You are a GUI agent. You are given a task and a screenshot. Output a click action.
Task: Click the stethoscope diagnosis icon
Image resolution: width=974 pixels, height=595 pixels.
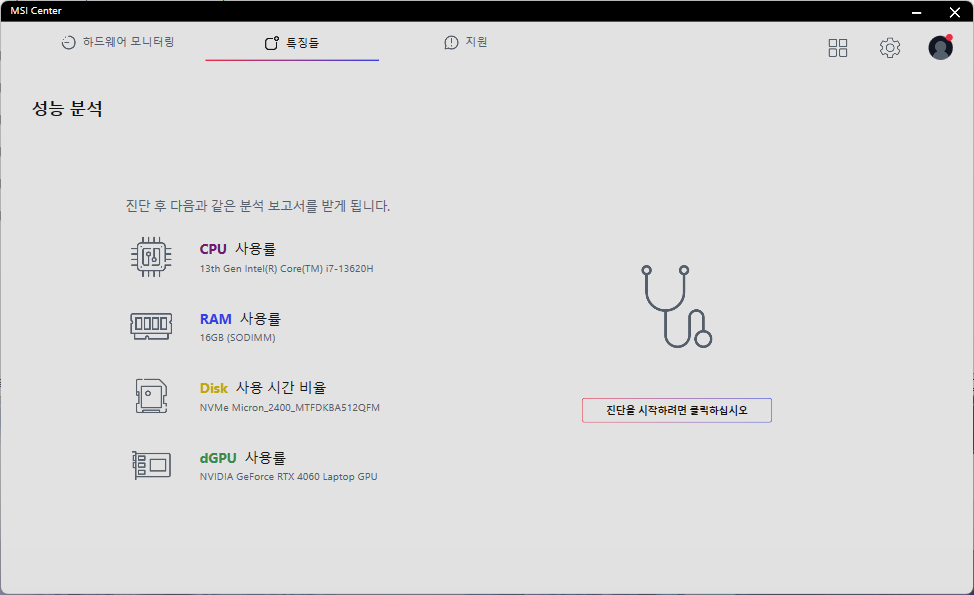676,306
